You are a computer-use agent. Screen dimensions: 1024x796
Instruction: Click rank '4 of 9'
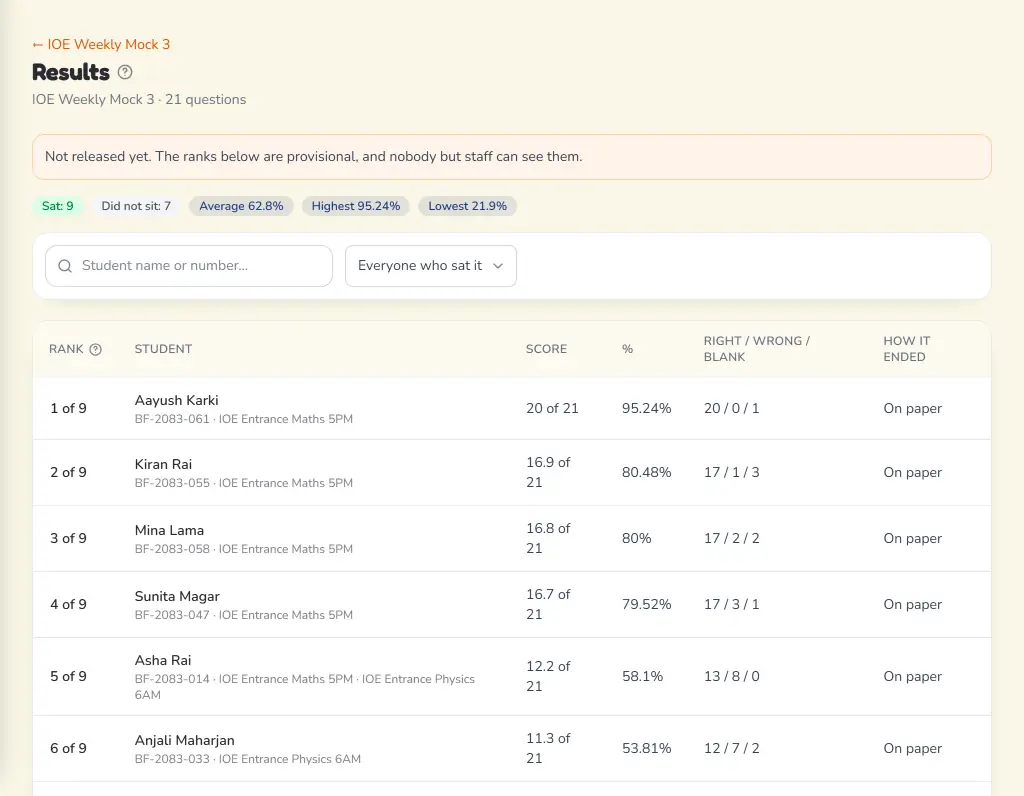[68, 604]
